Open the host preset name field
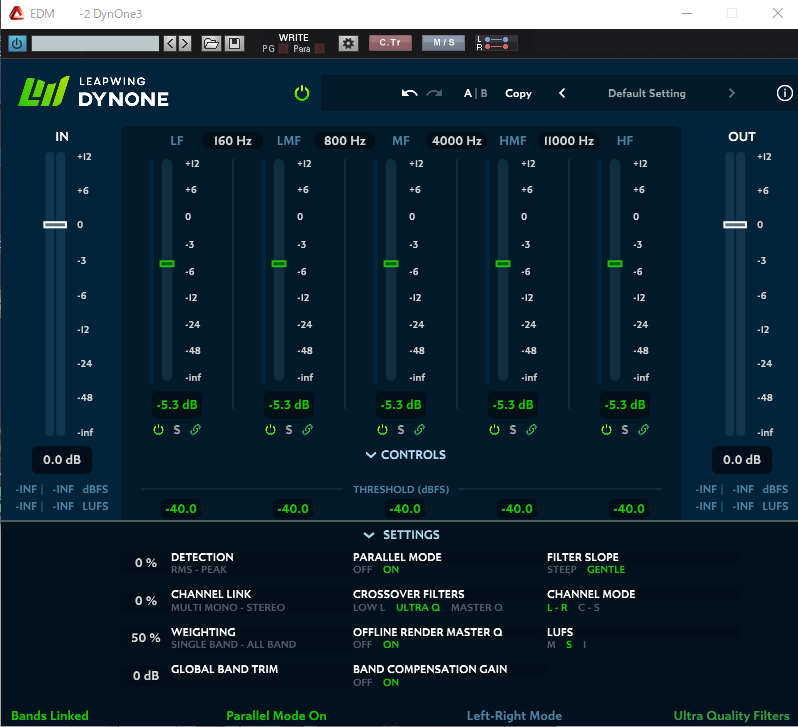This screenshot has height=727, width=798. tap(95, 43)
